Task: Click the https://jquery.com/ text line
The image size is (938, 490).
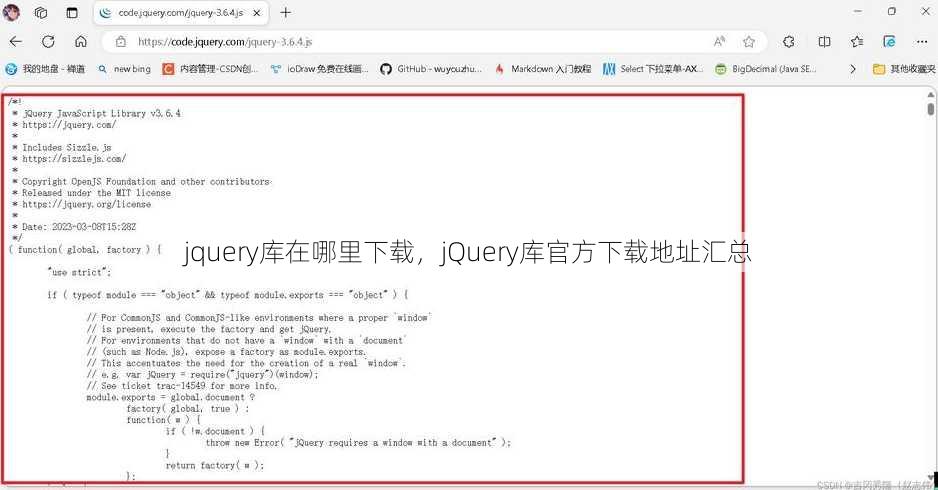Action: [x=69, y=124]
